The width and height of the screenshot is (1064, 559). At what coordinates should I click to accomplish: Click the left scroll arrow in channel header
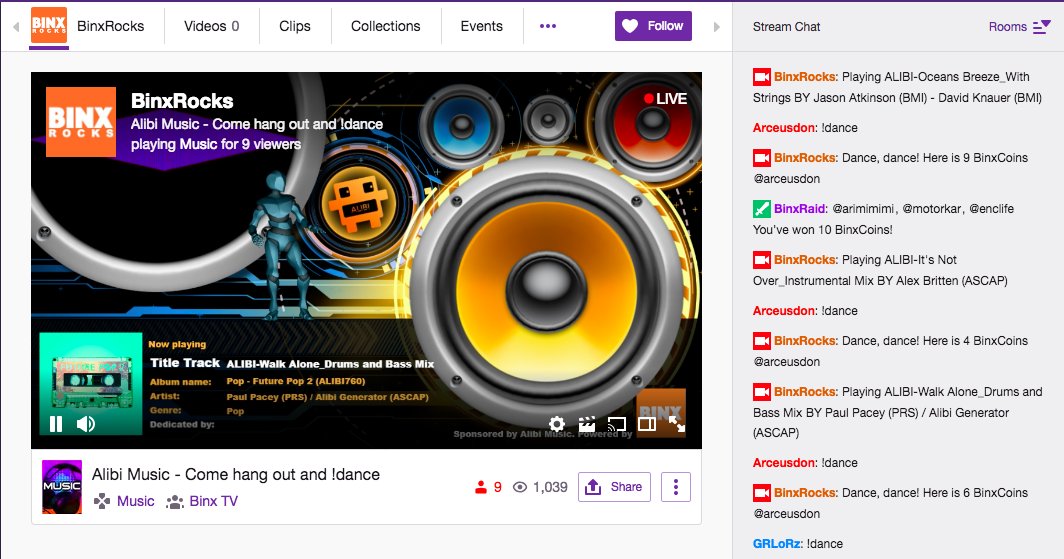(16, 27)
